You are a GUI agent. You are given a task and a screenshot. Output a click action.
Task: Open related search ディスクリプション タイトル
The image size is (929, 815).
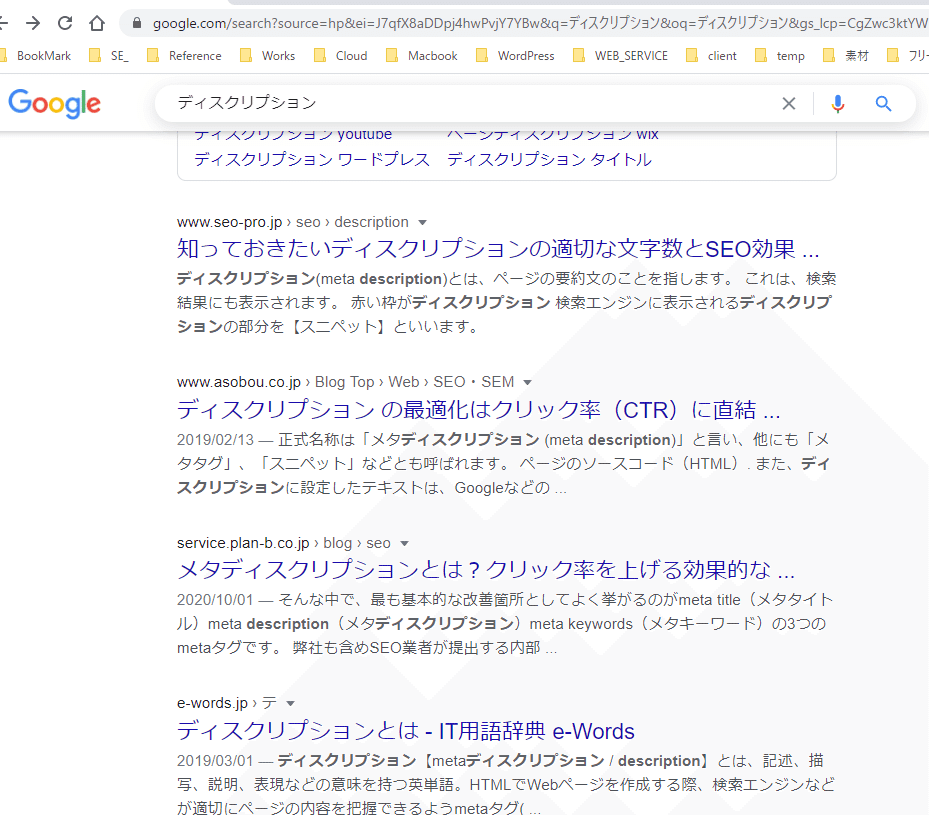pos(549,159)
